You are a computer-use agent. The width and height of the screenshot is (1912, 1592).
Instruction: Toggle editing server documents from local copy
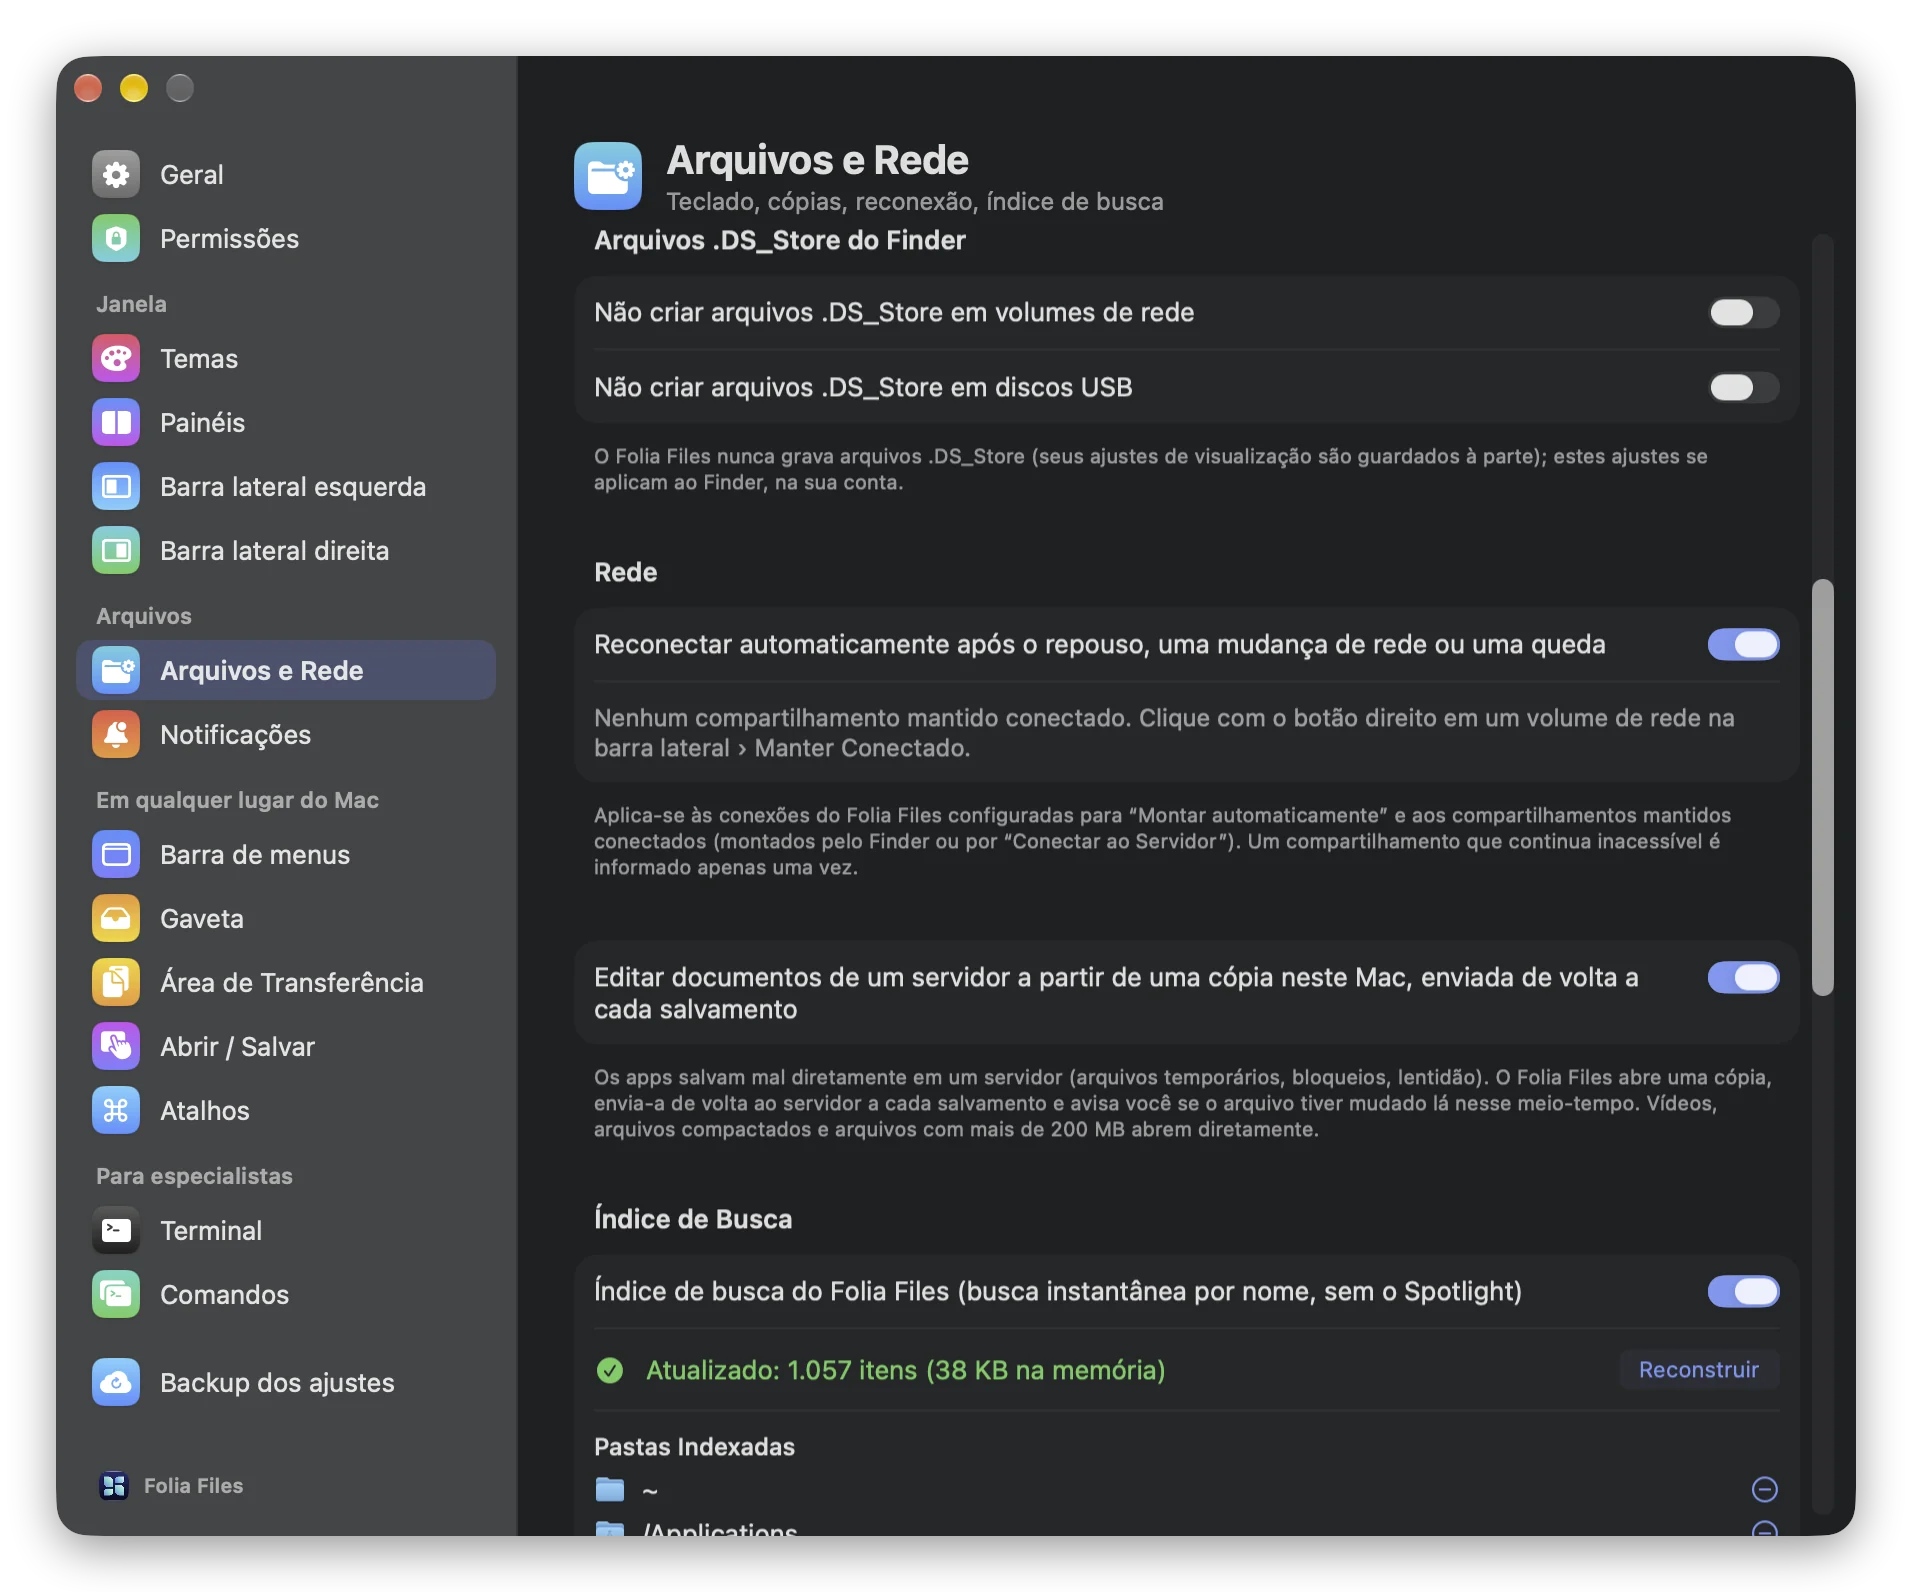tap(1743, 978)
